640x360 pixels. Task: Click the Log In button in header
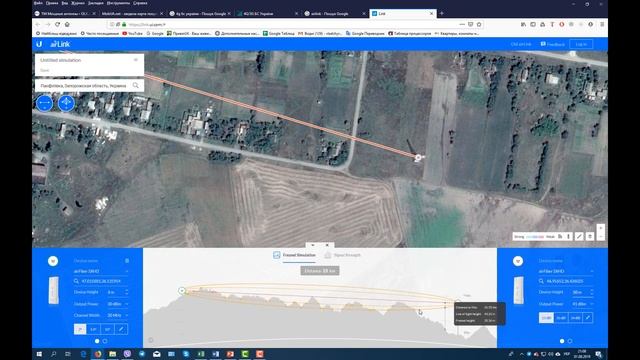click(x=581, y=44)
